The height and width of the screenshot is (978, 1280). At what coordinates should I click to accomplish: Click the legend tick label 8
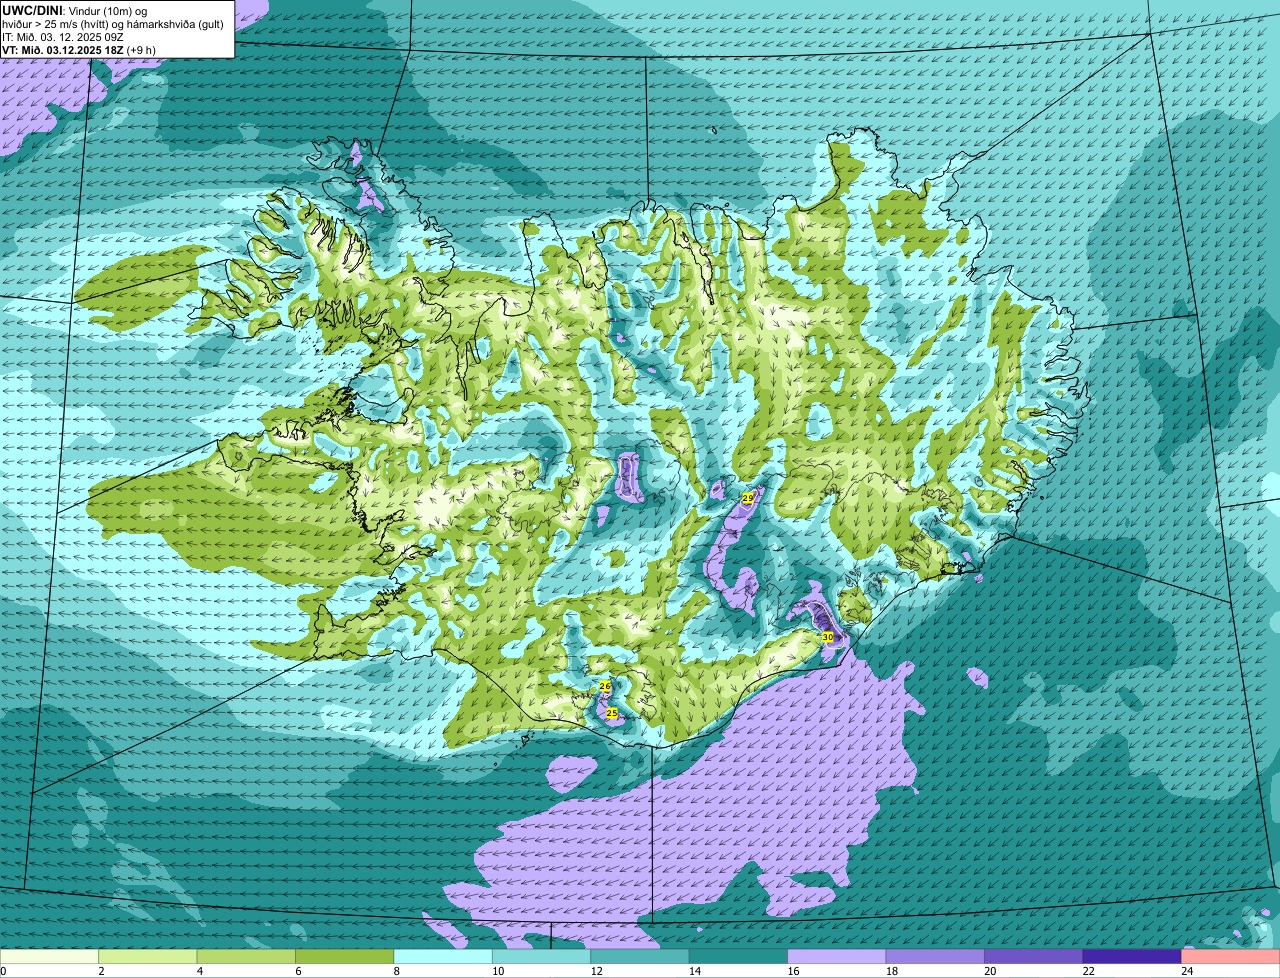pyautogui.click(x=396, y=971)
